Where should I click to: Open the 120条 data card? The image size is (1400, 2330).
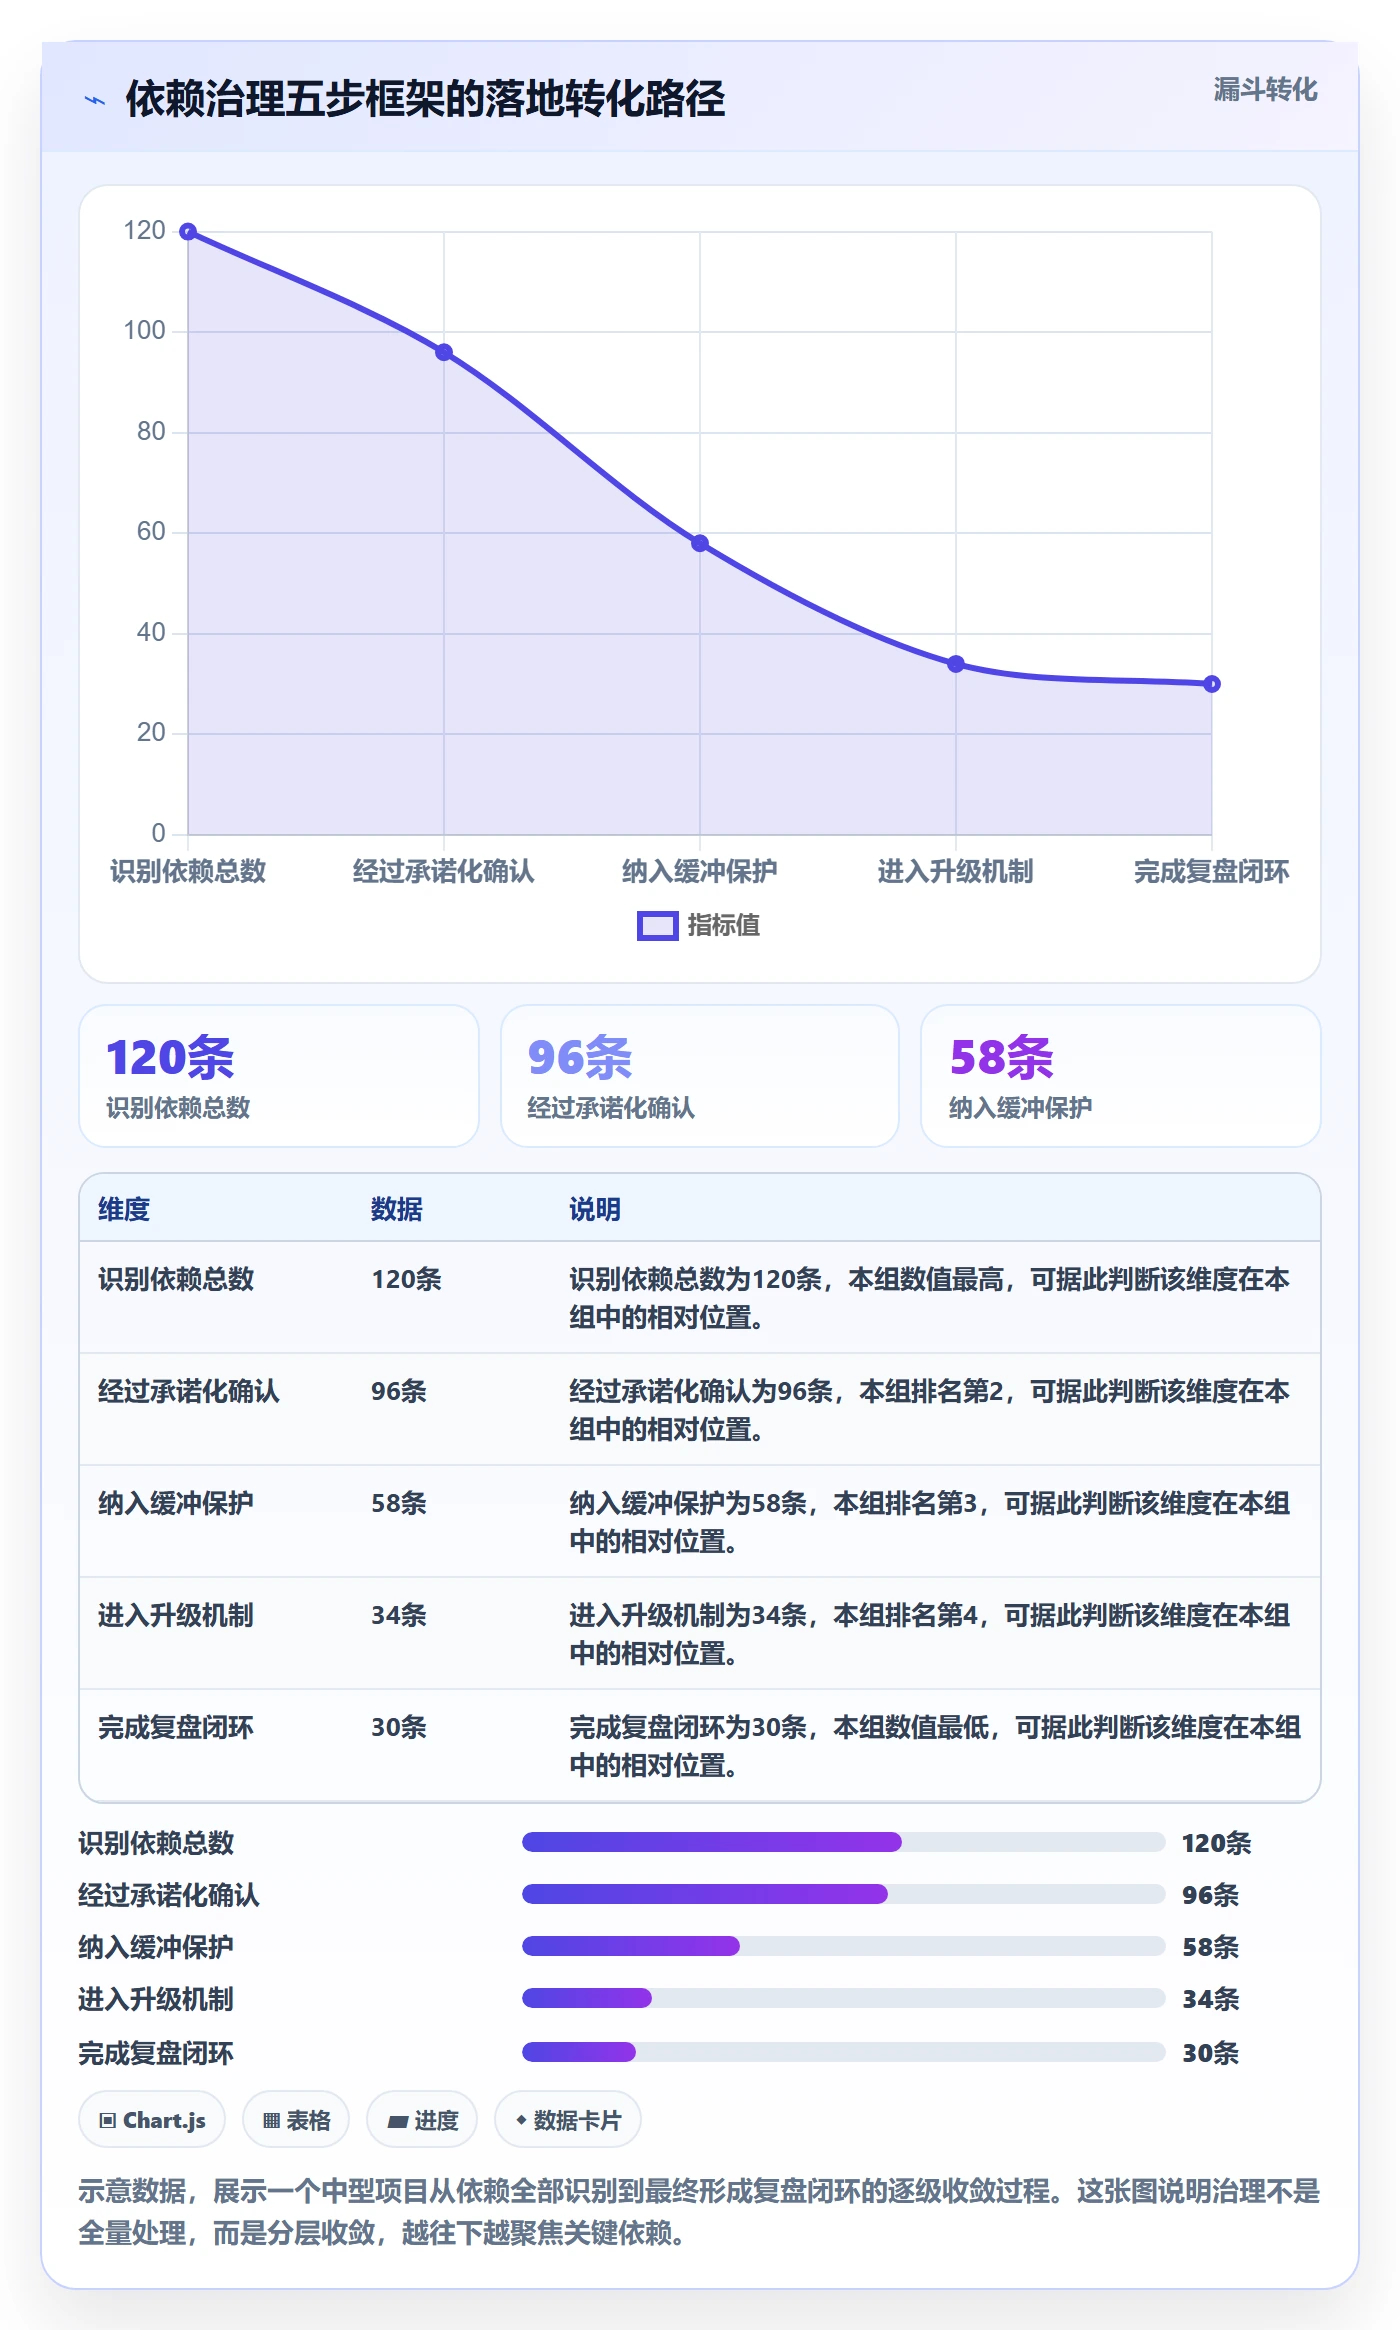click(x=279, y=1076)
